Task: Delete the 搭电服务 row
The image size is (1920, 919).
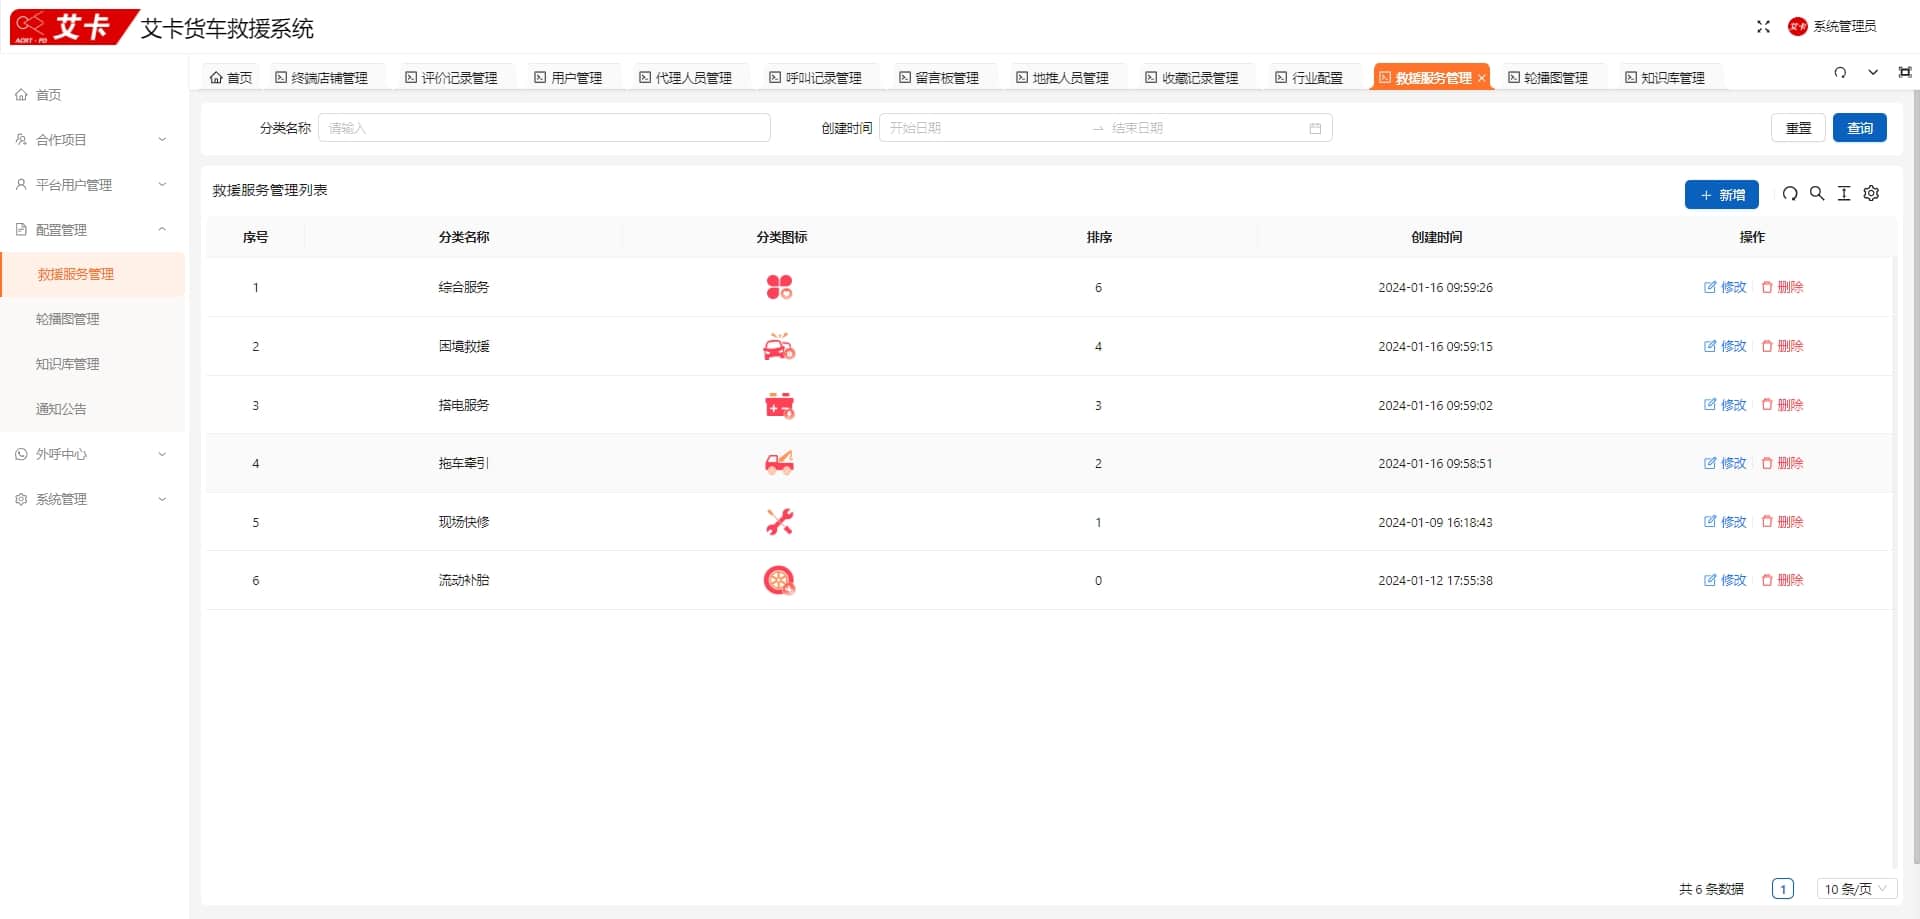Action: coord(1782,405)
